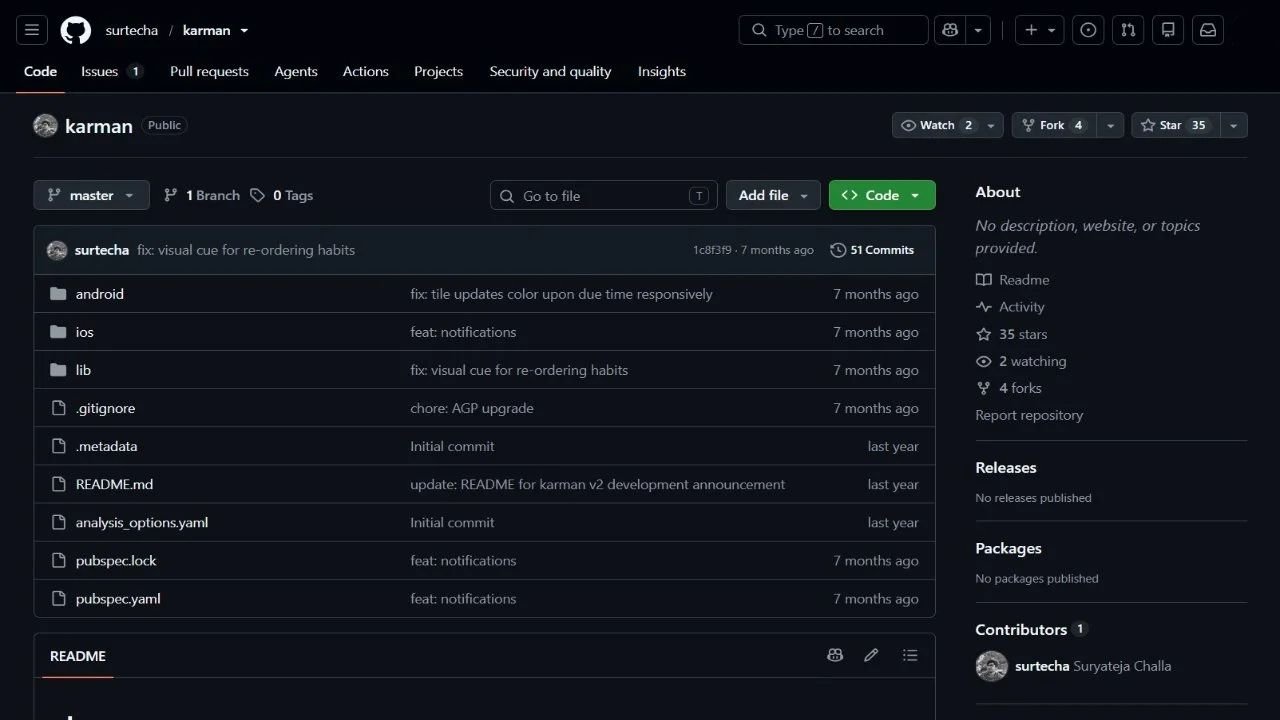This screenshot has height=720, width=1280.
Task: Star the karman repository
Action: [1175, 125]
